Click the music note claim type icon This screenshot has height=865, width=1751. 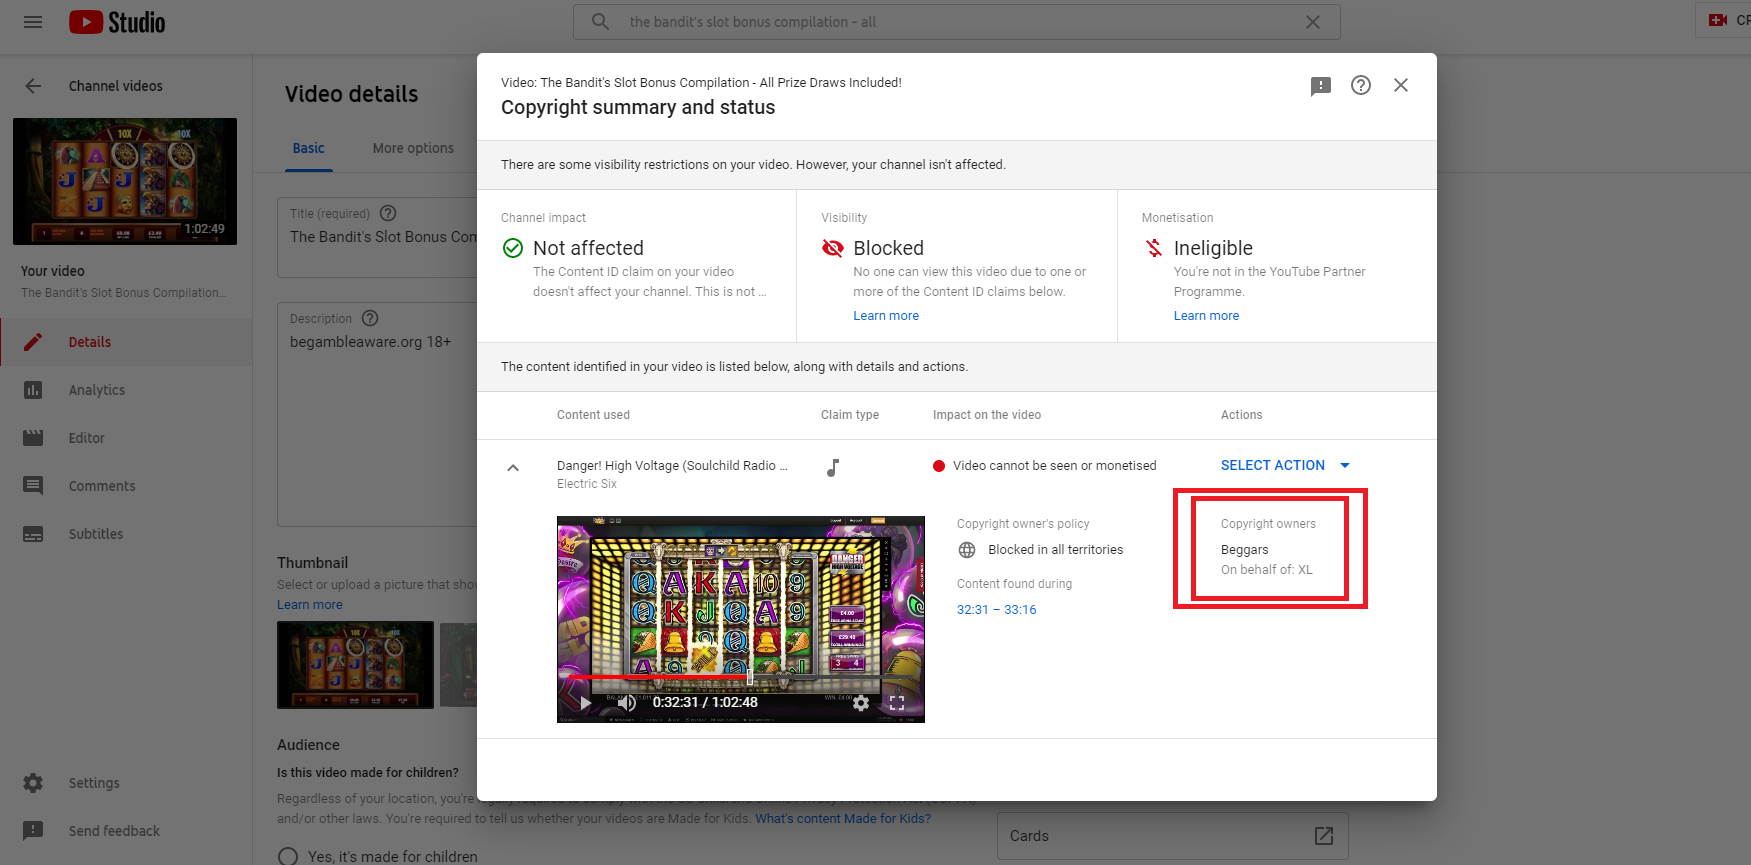pos(833,467)
